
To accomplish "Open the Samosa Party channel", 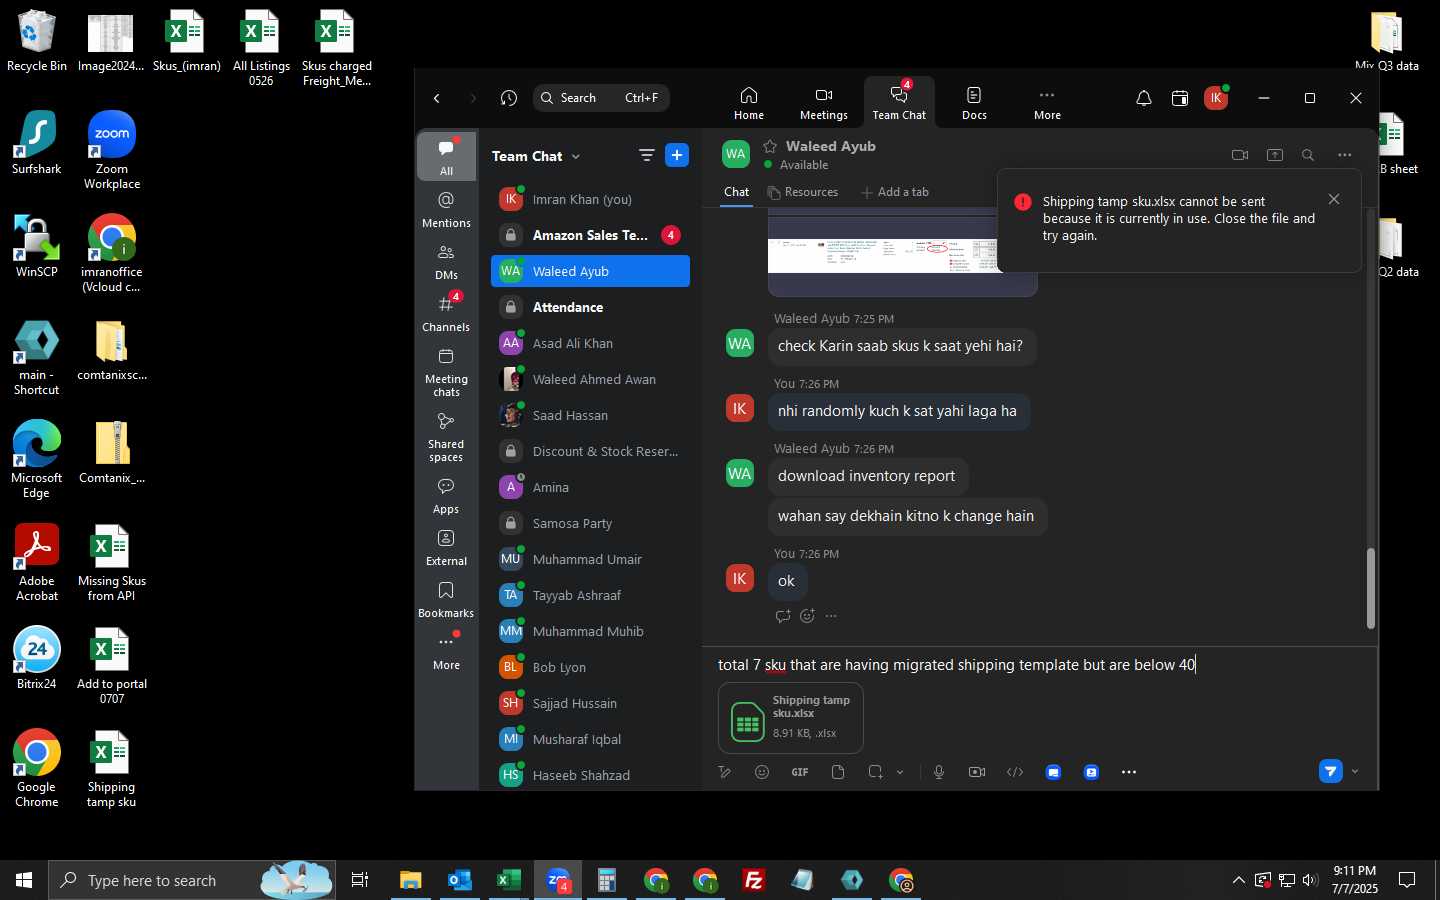I will [x=590, y=523].
